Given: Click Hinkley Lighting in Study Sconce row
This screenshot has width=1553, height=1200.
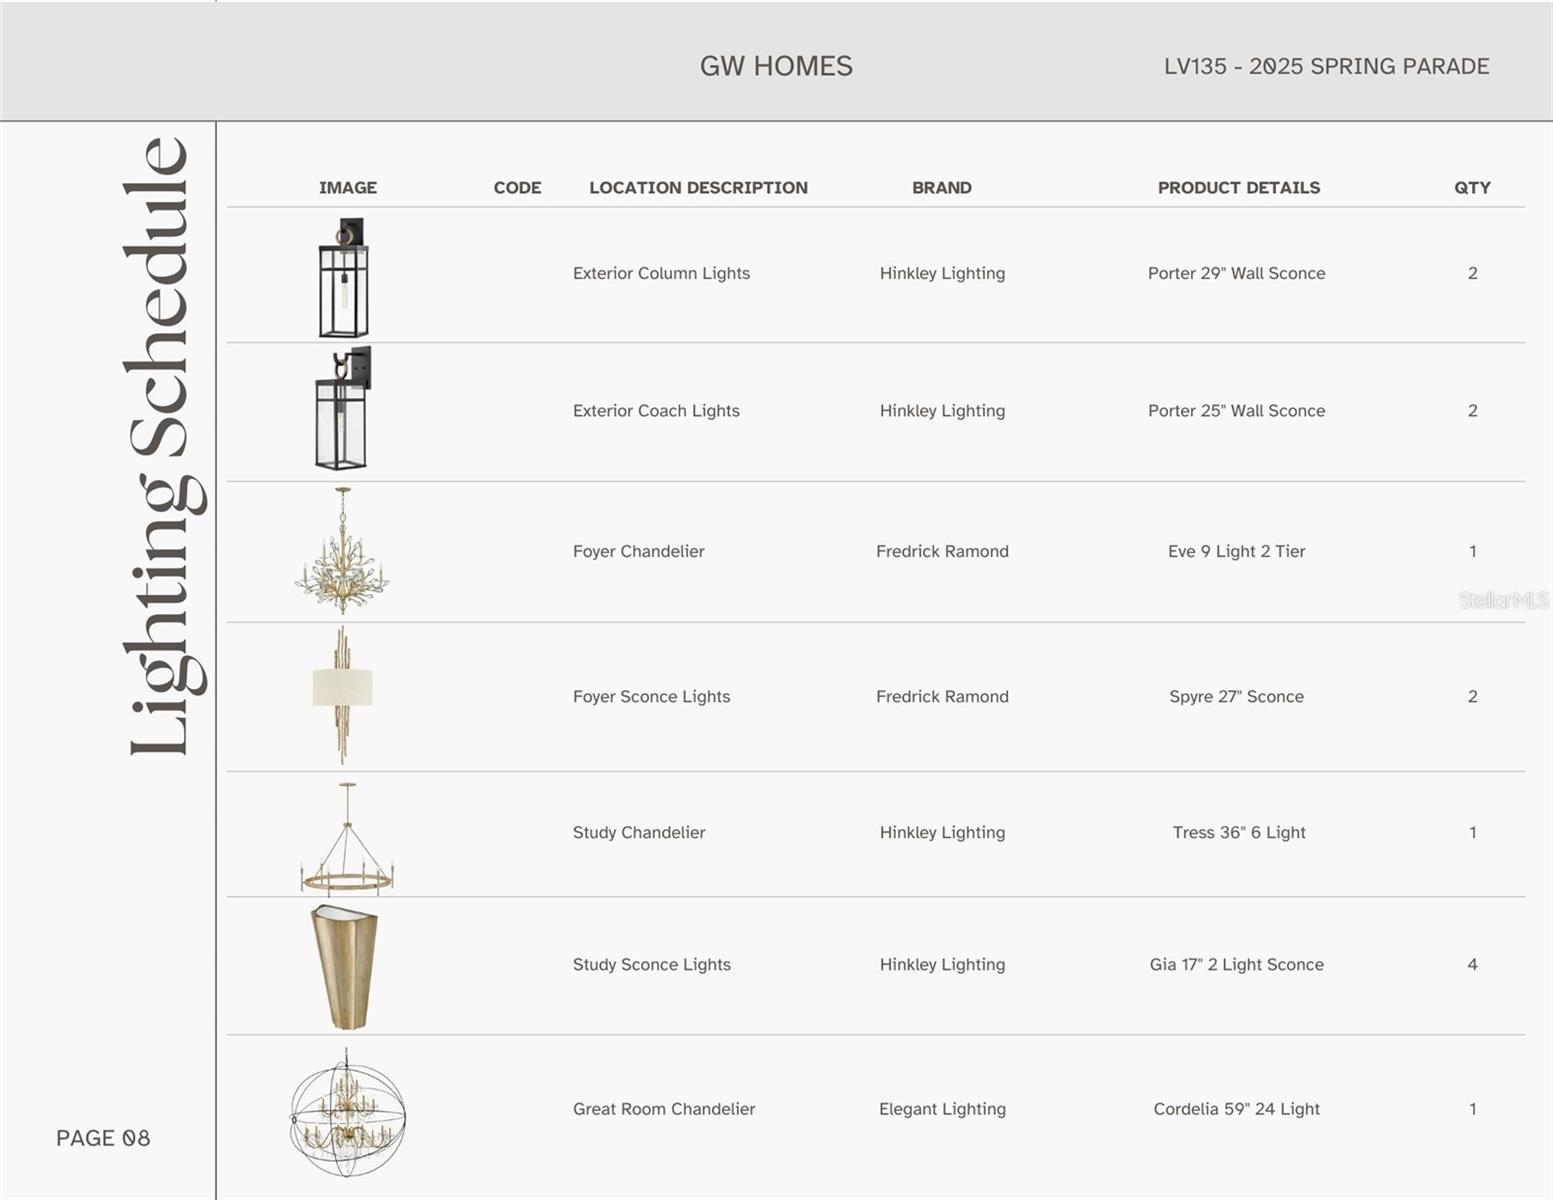Looking at the screenshot, I should pos(942,964).
